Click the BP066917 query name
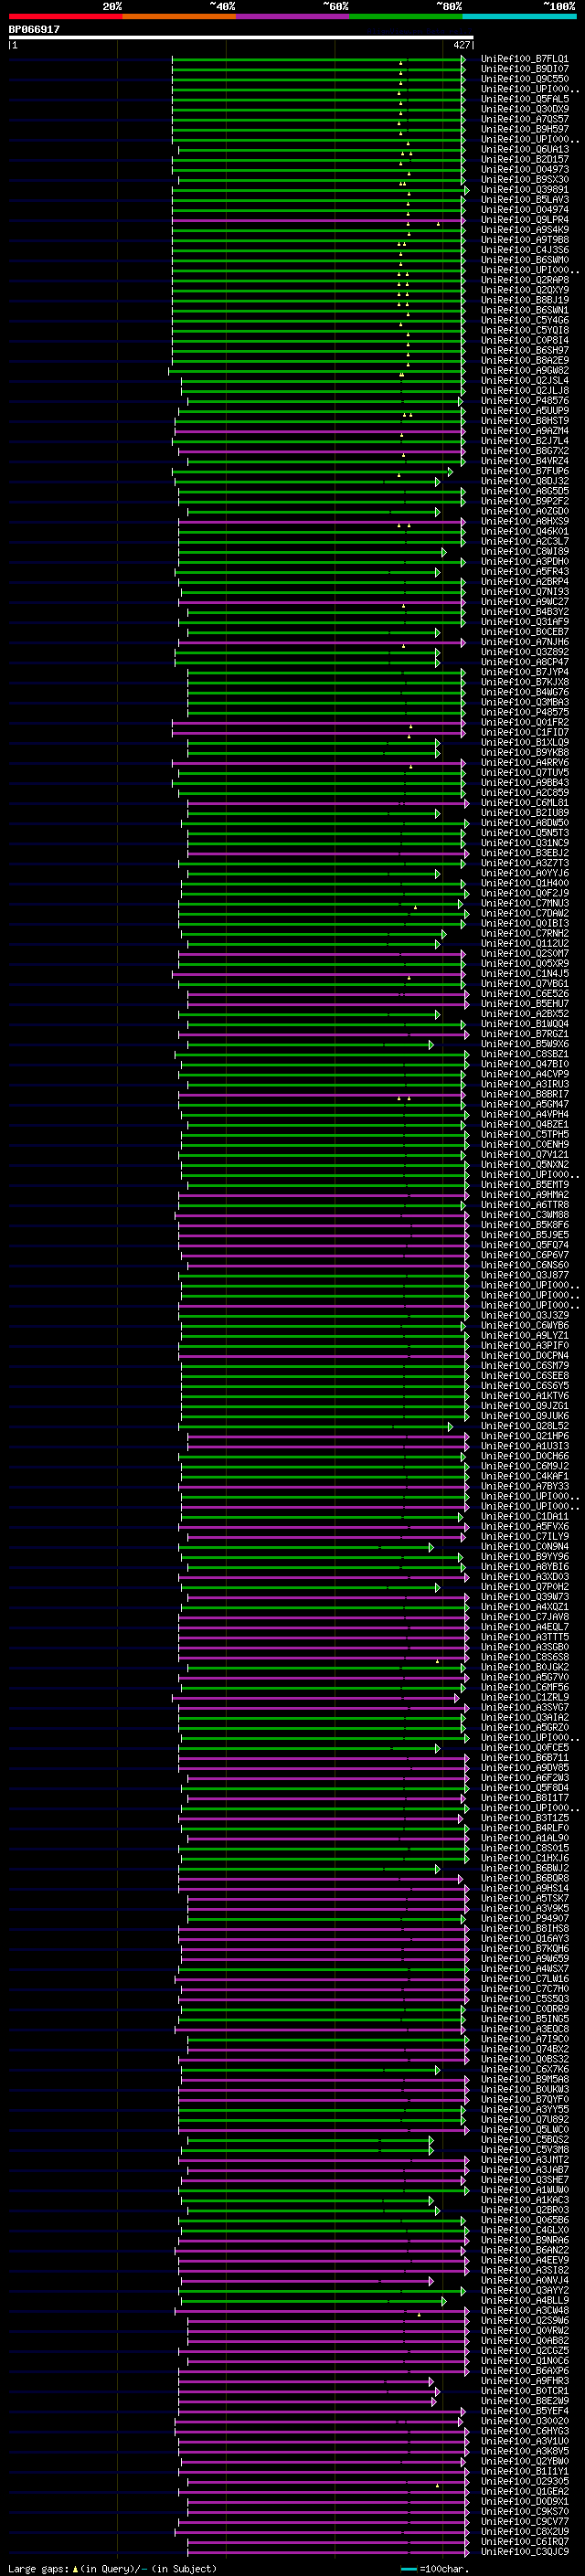 pos(34,30)
